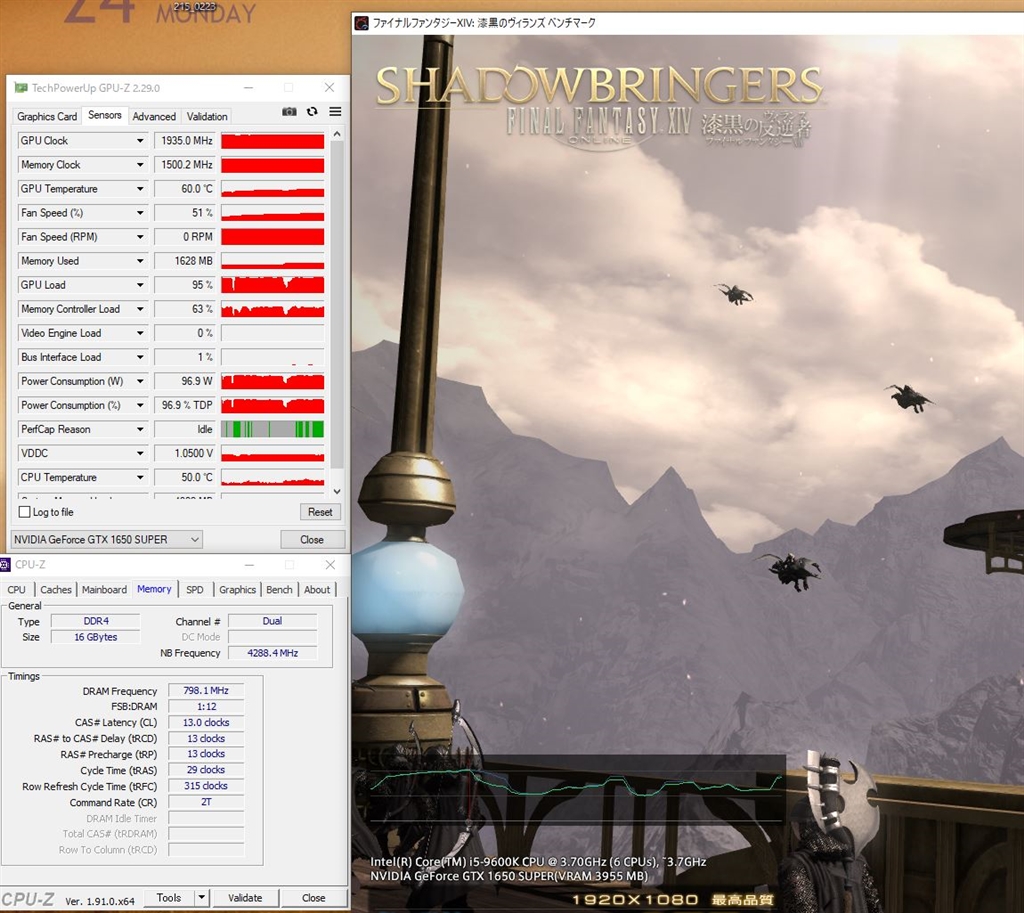The image size is (1024, 913).
Task: Click the Command Rate value 2T
Action: click(x=206, y=802)
